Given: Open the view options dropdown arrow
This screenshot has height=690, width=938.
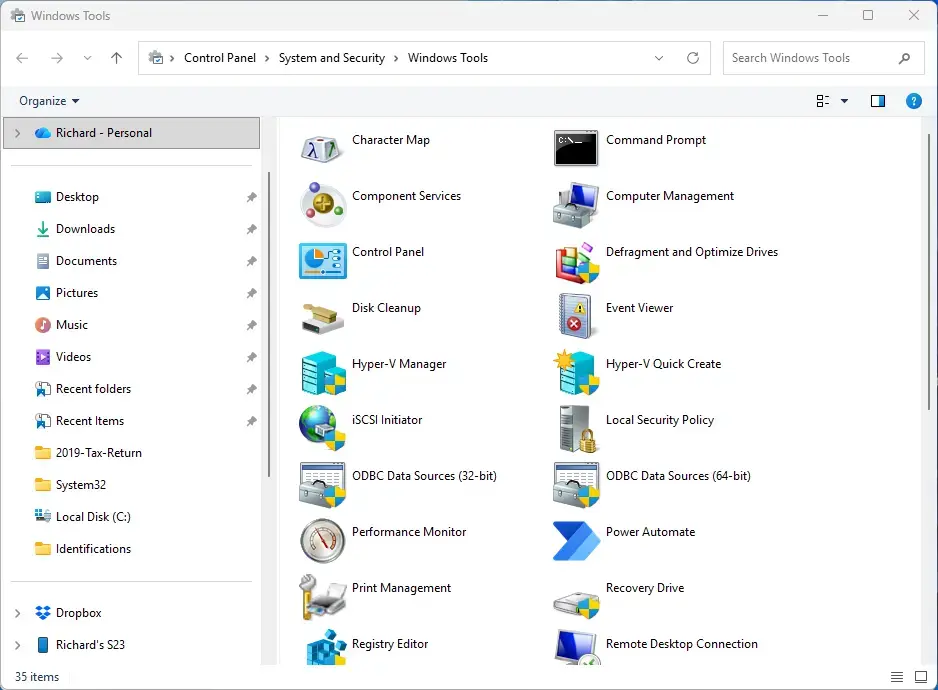Looking at the screenshot, I should point(844,101).
